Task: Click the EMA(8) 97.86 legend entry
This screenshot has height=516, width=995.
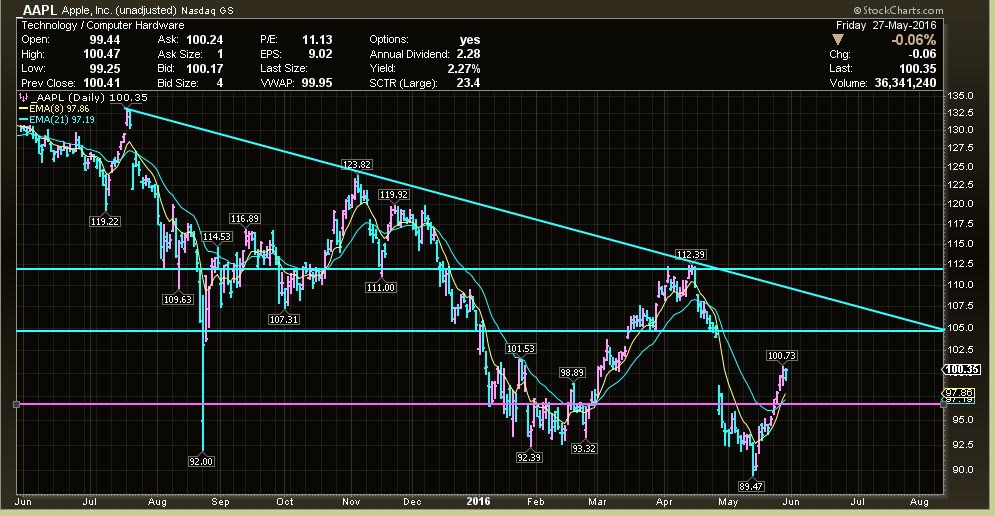Action: pos(55,109)
